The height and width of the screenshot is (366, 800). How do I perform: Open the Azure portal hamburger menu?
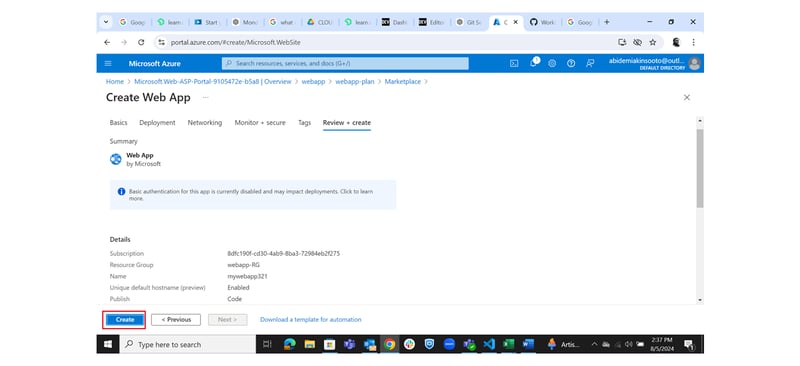[108, 63]
